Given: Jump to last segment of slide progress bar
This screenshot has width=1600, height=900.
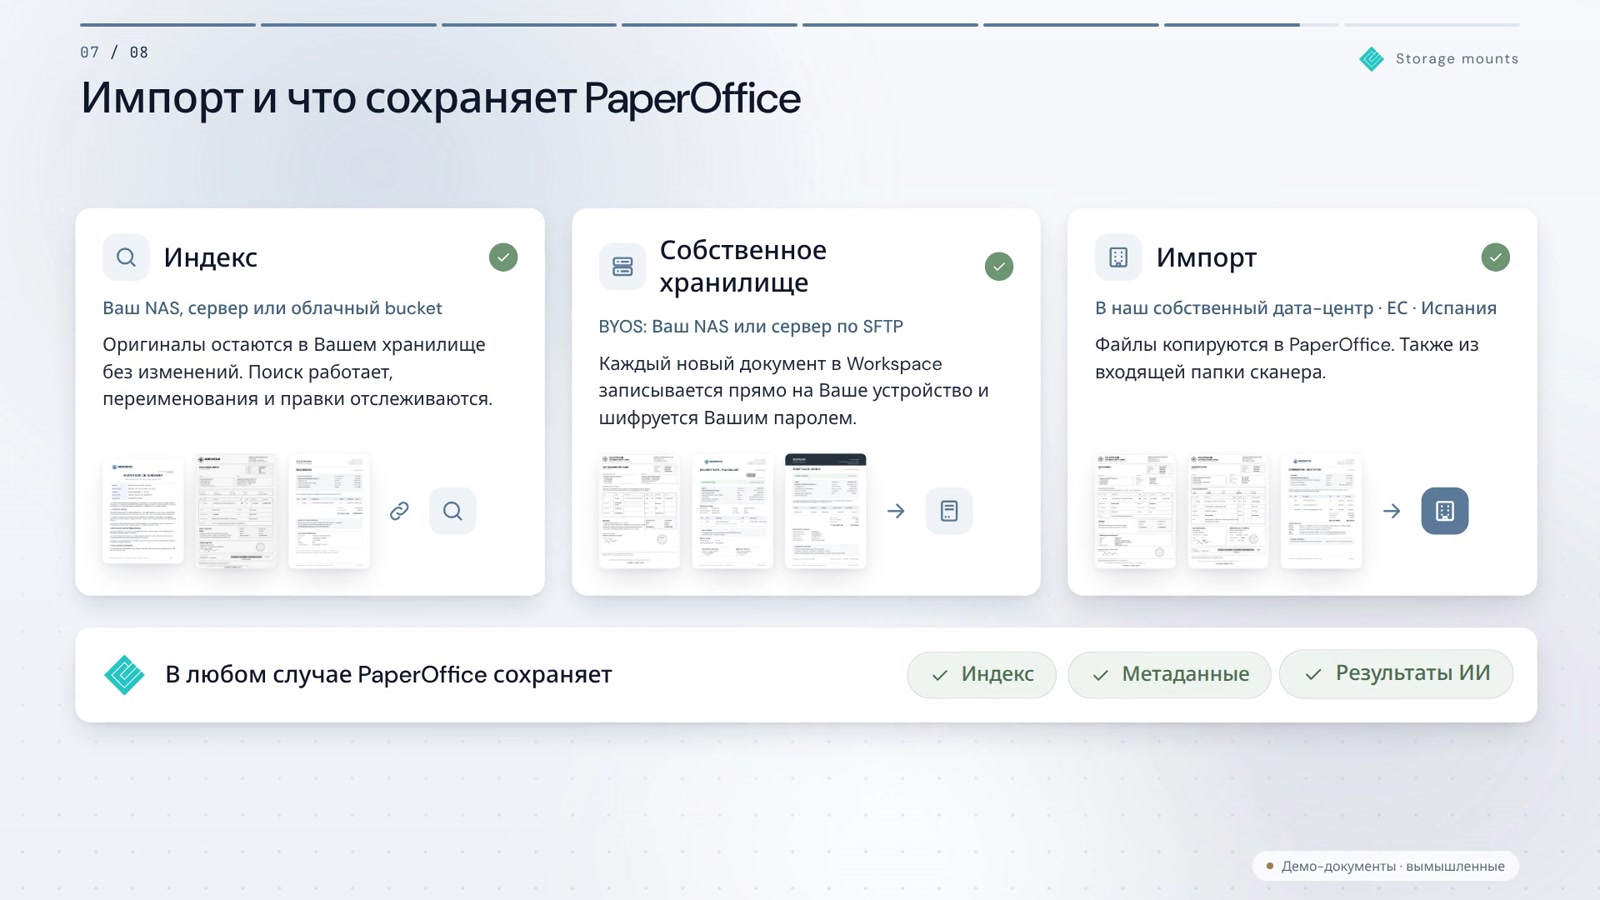Looking at the screenshot, I should click(1432, 25).
